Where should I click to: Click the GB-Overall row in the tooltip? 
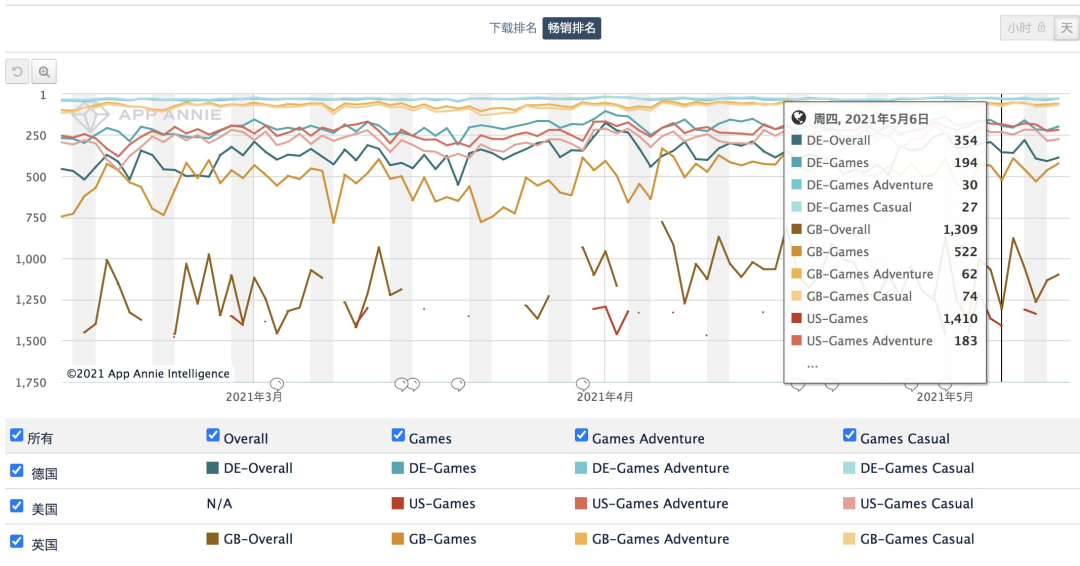click(884, 230)
